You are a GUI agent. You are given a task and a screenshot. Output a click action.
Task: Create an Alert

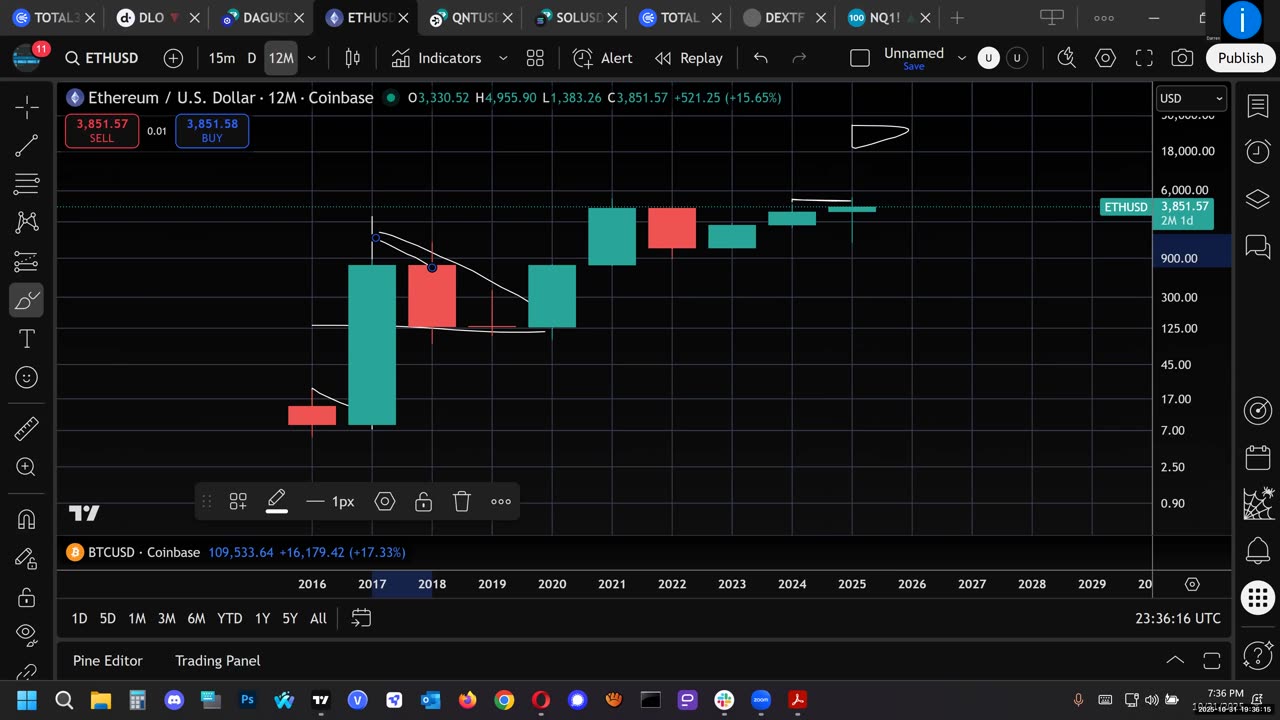603,58
